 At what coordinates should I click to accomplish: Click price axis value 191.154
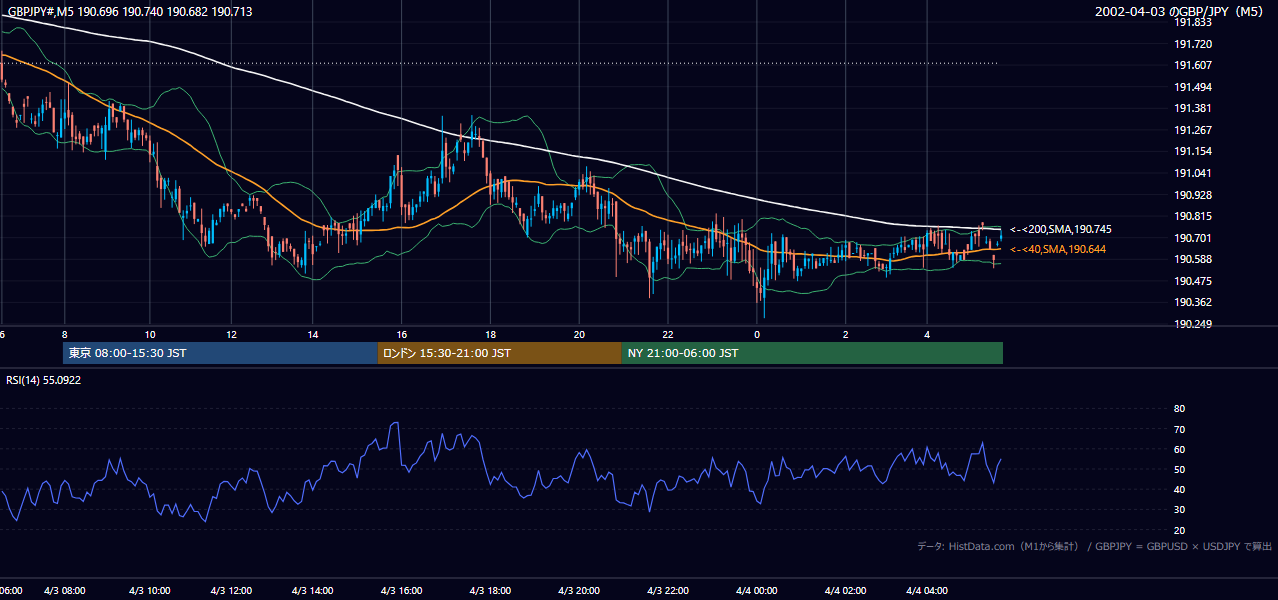[x=1193, y=151]
